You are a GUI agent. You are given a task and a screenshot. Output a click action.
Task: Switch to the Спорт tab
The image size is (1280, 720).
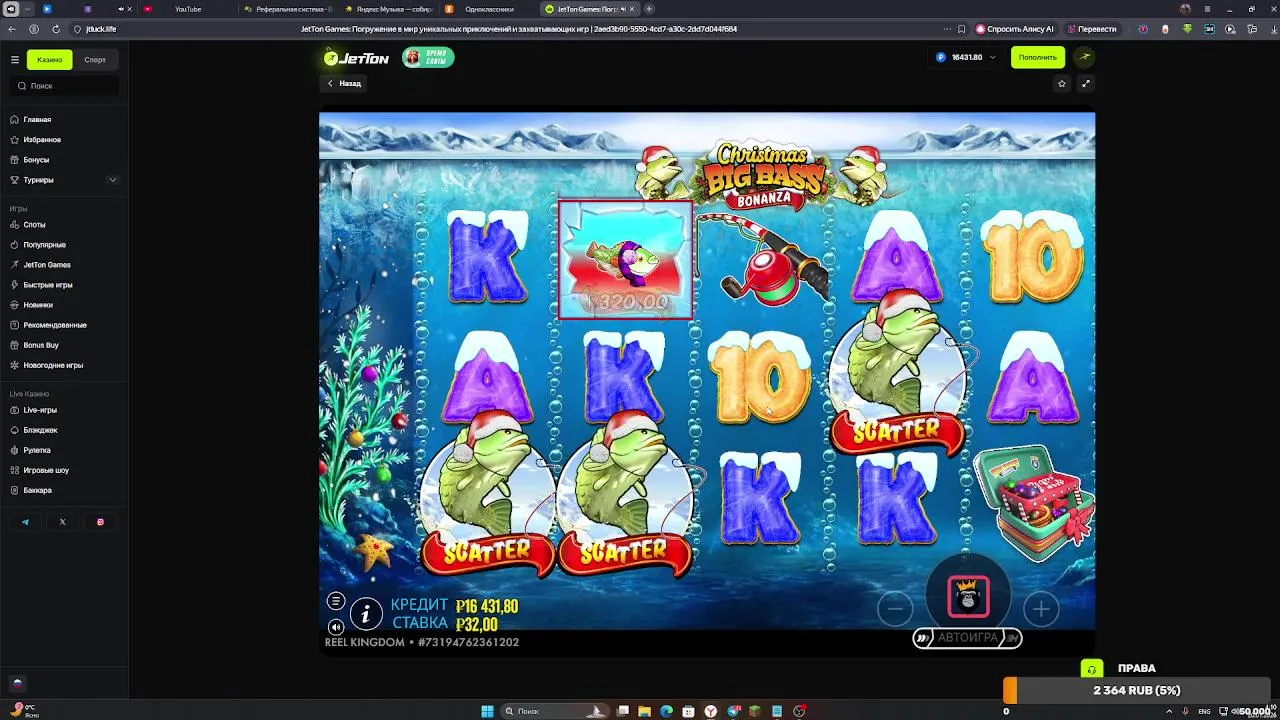tap(95, 60)
